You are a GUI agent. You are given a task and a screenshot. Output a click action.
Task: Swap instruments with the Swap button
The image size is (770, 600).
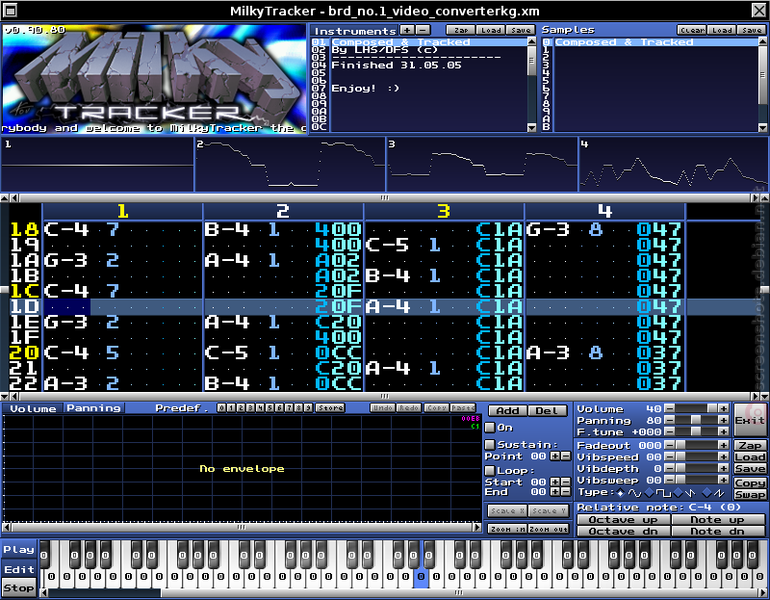[749, 495]
